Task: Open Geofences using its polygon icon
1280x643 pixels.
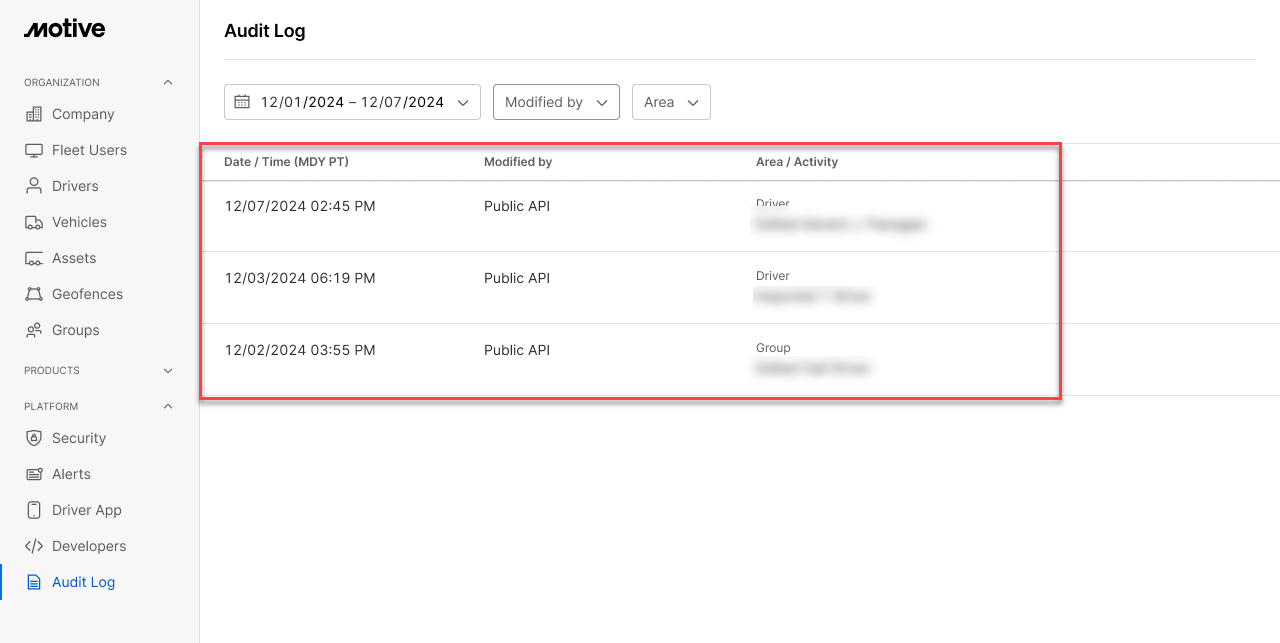Action: 34,294
